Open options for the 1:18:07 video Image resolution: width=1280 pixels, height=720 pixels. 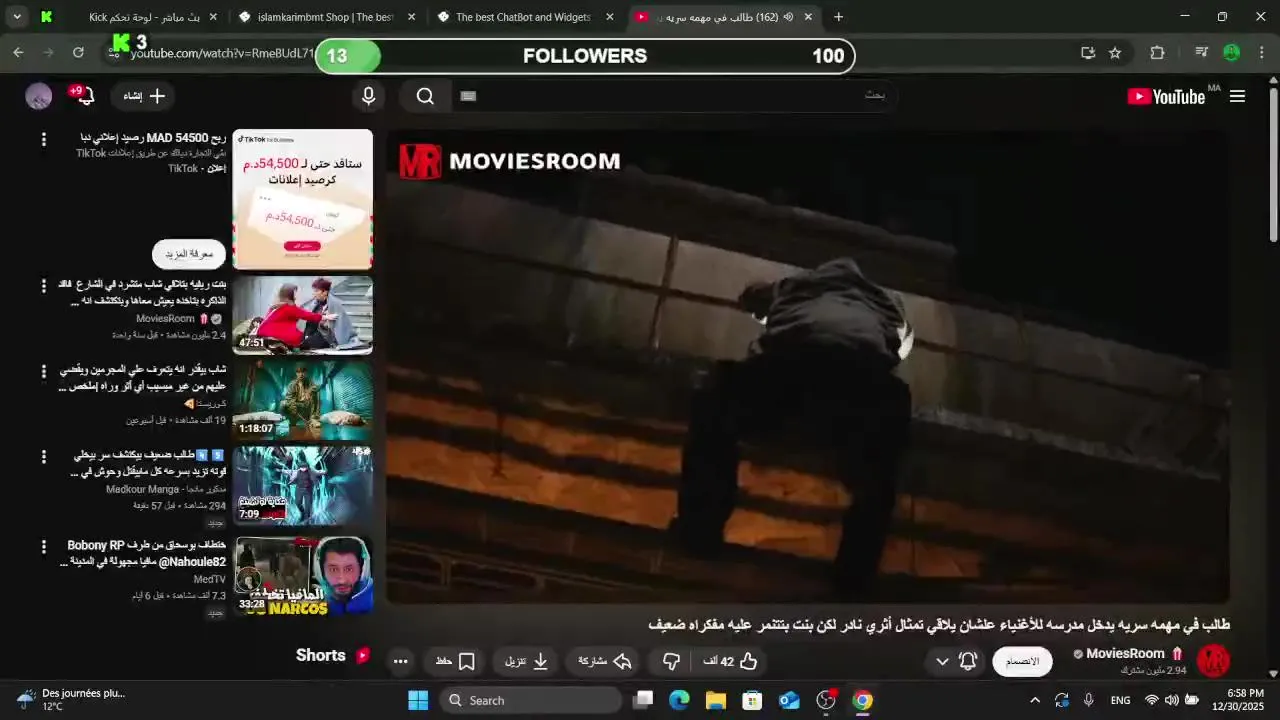[x=43, y=372]
